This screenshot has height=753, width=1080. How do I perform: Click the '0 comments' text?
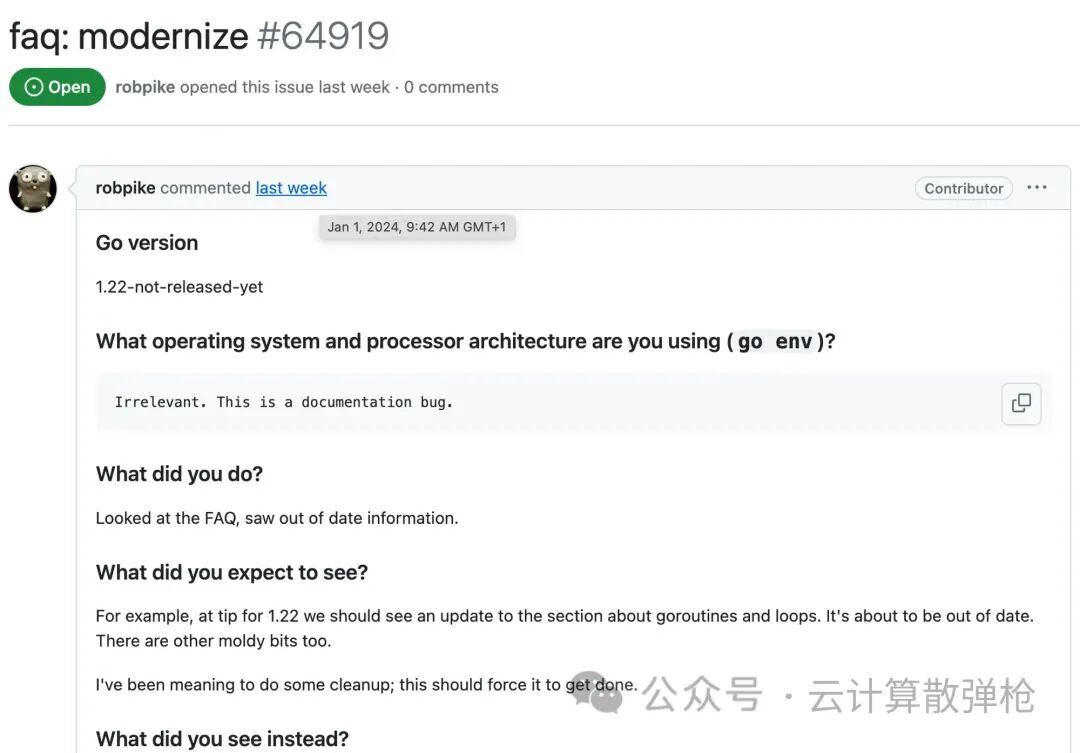coord(451,87)
